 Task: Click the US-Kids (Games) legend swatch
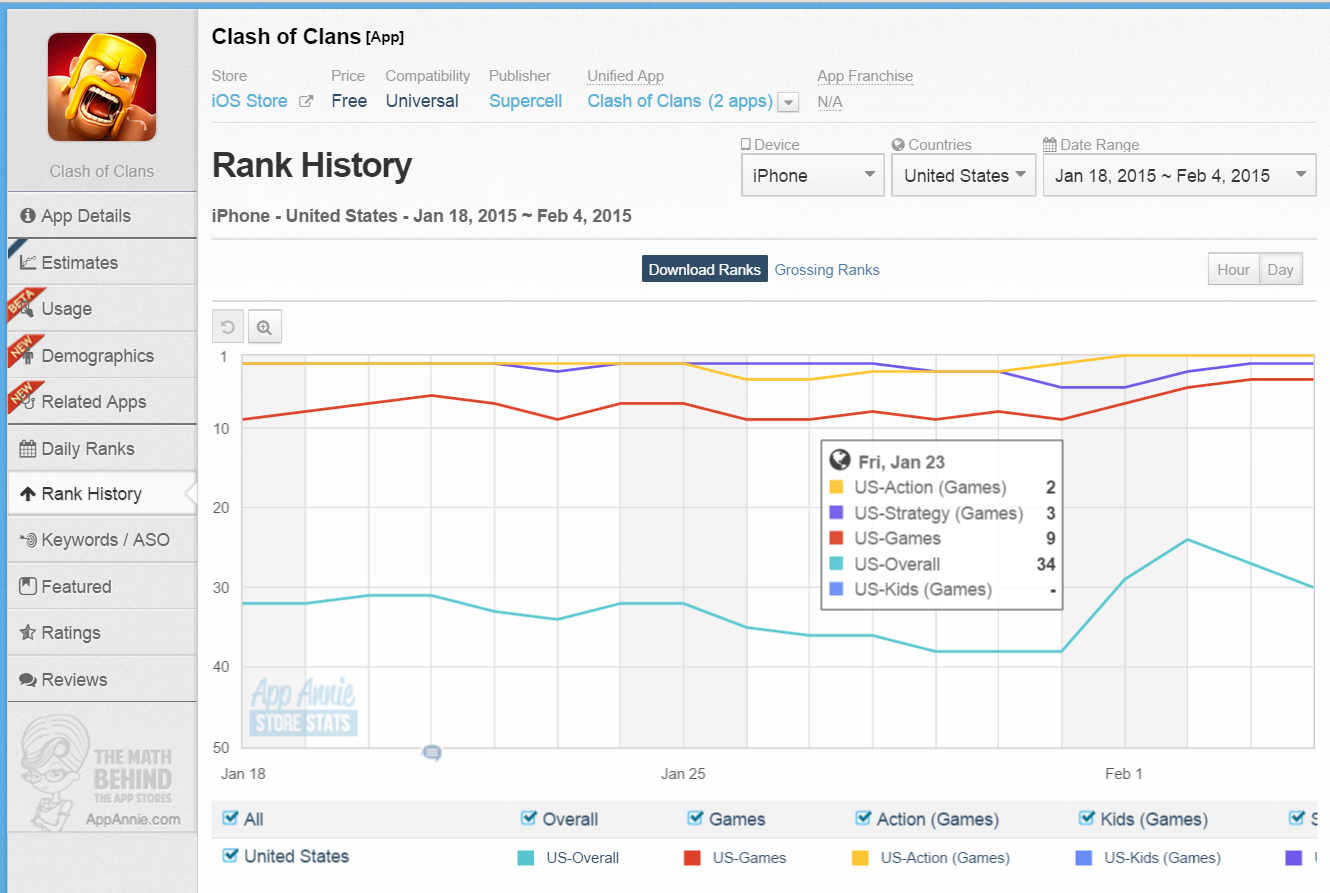1083,857
